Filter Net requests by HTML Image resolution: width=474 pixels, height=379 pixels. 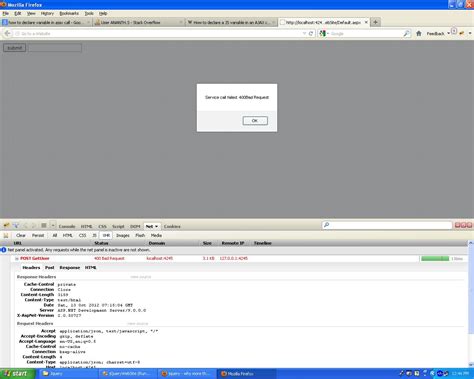pyautogui.click(x=68, y=235)
